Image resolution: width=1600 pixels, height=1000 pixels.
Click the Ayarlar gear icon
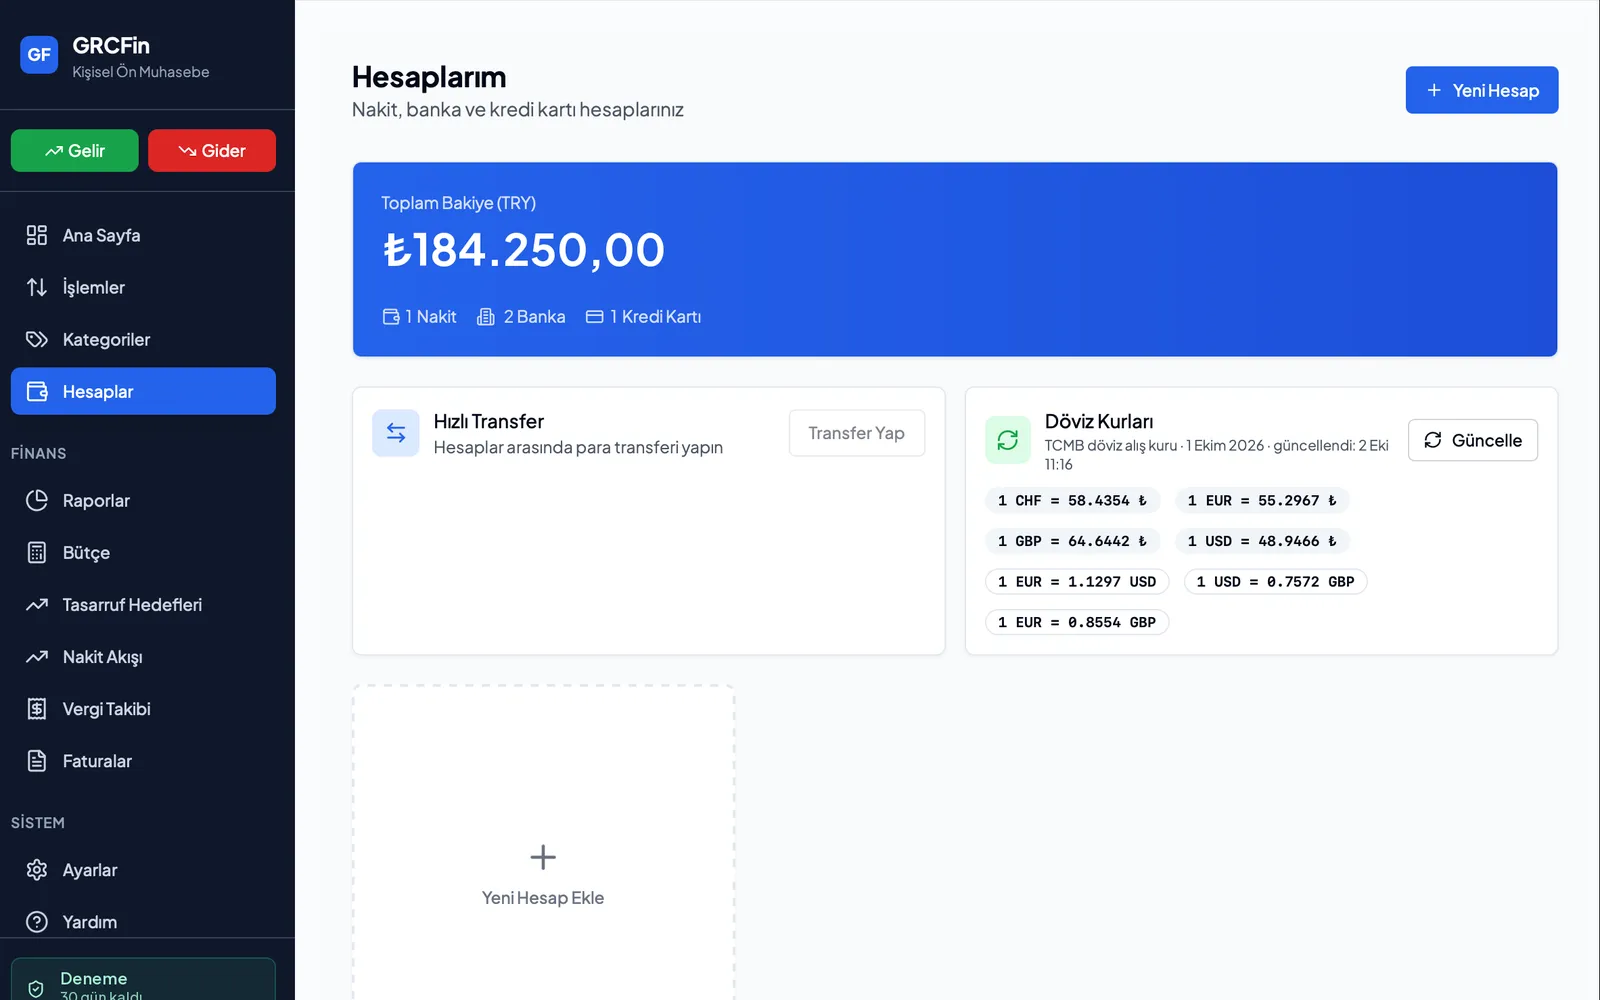coord(37,870)
